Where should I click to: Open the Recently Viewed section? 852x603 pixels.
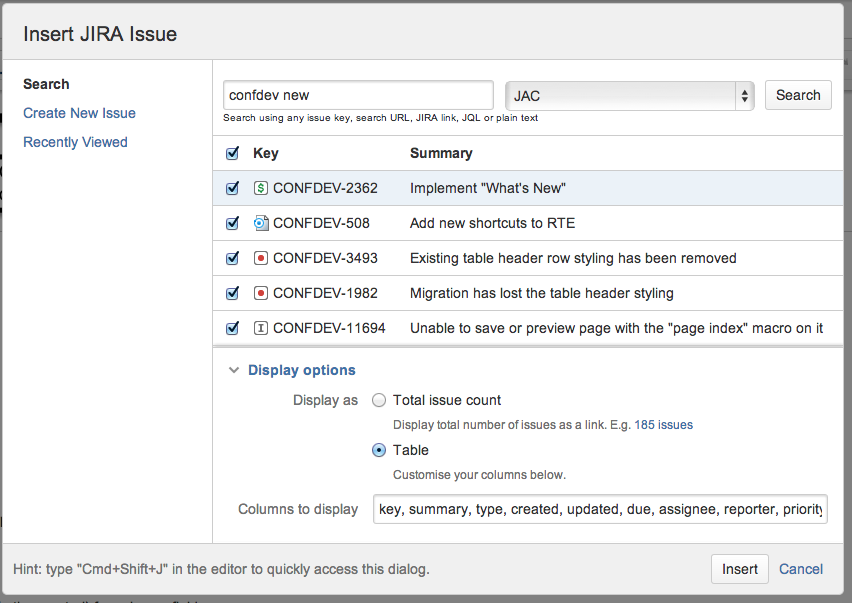pos(75,142)
